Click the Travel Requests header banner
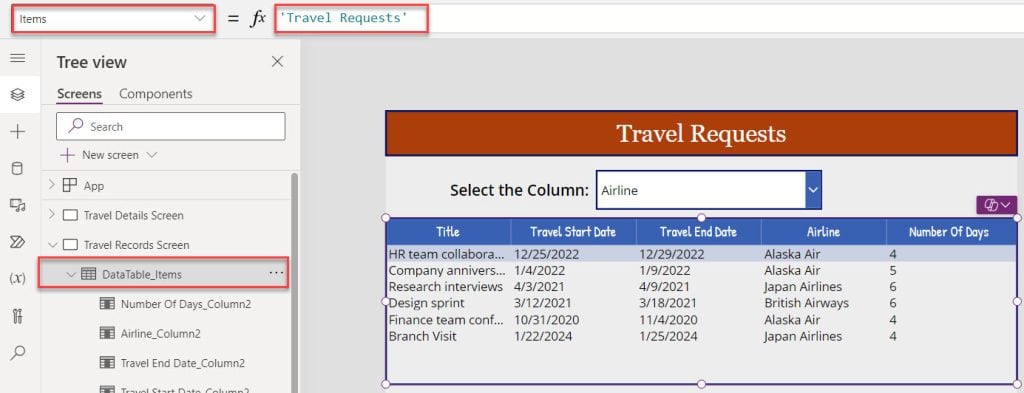Screen dimensions: 1024x393 click(701, 134)
